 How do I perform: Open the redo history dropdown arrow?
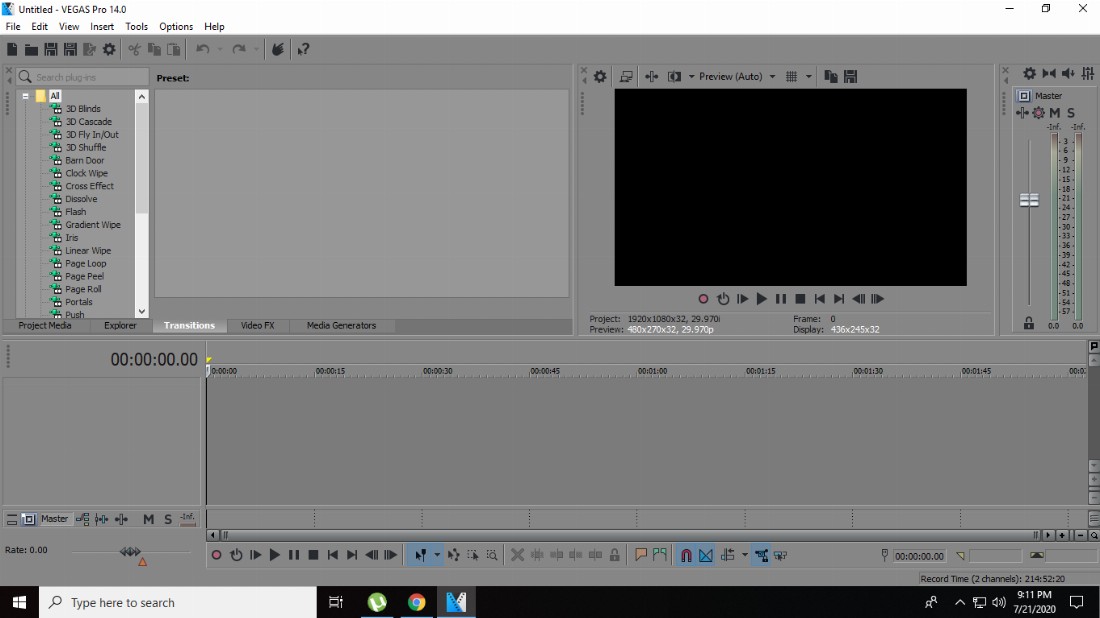coord(256,49)
